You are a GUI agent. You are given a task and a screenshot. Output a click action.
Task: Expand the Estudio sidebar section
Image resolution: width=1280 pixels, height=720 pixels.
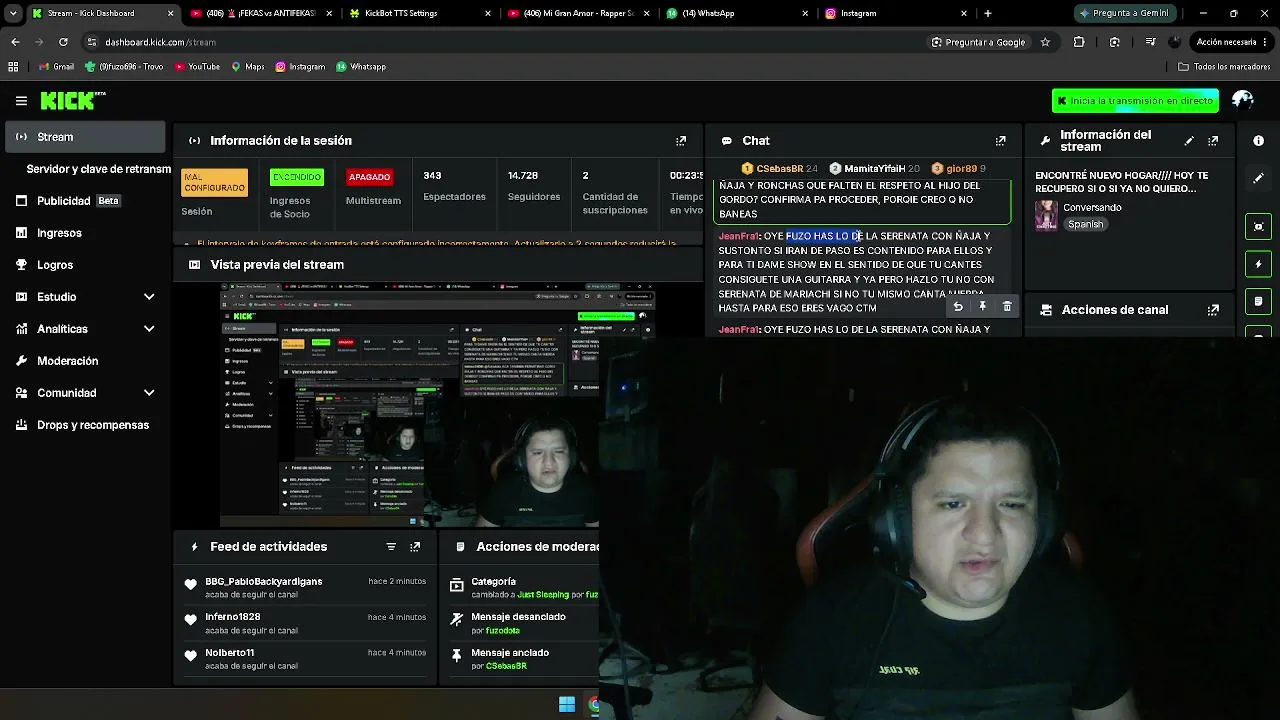[149, 297]
